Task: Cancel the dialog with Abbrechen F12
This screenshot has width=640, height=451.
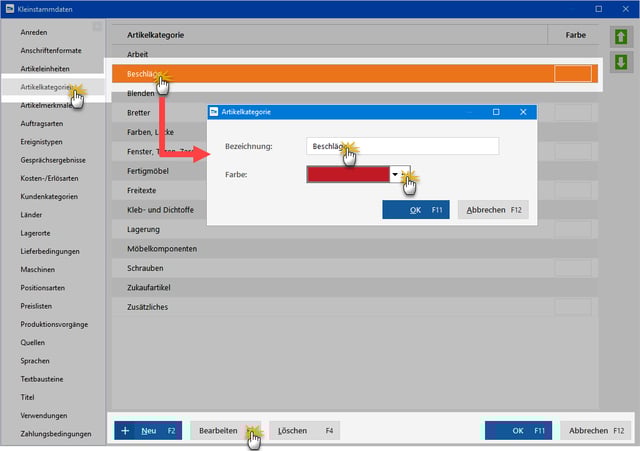Action: coord(492,210)
